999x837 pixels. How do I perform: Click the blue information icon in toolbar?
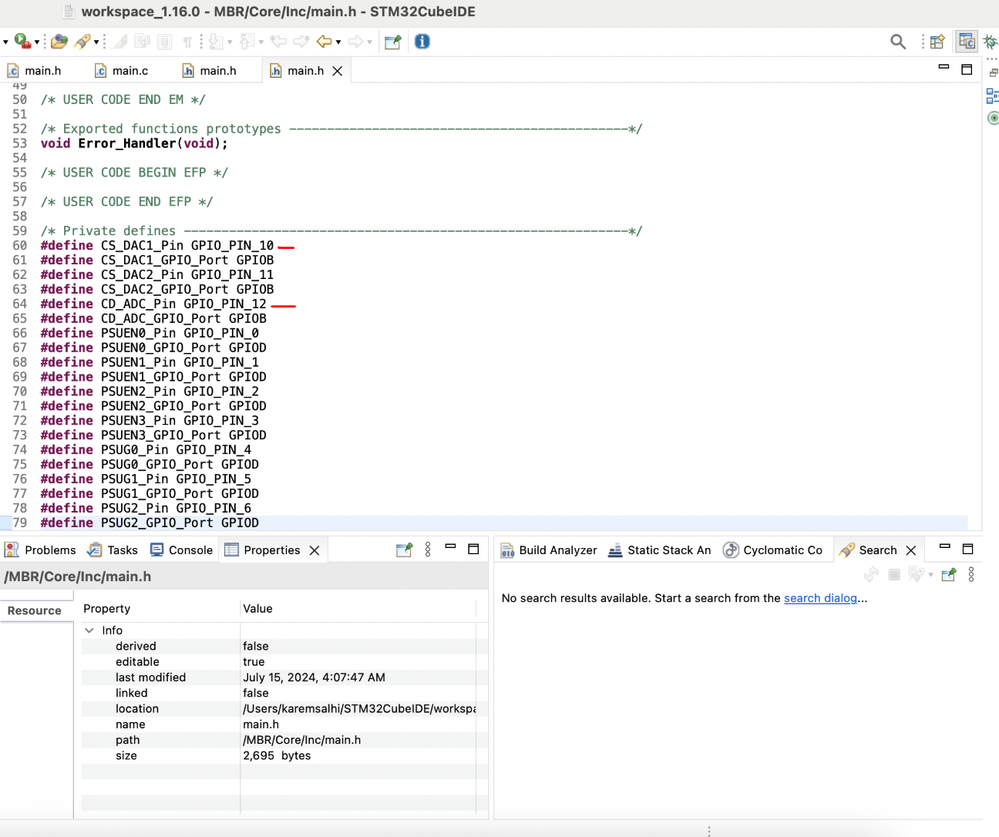422,42
